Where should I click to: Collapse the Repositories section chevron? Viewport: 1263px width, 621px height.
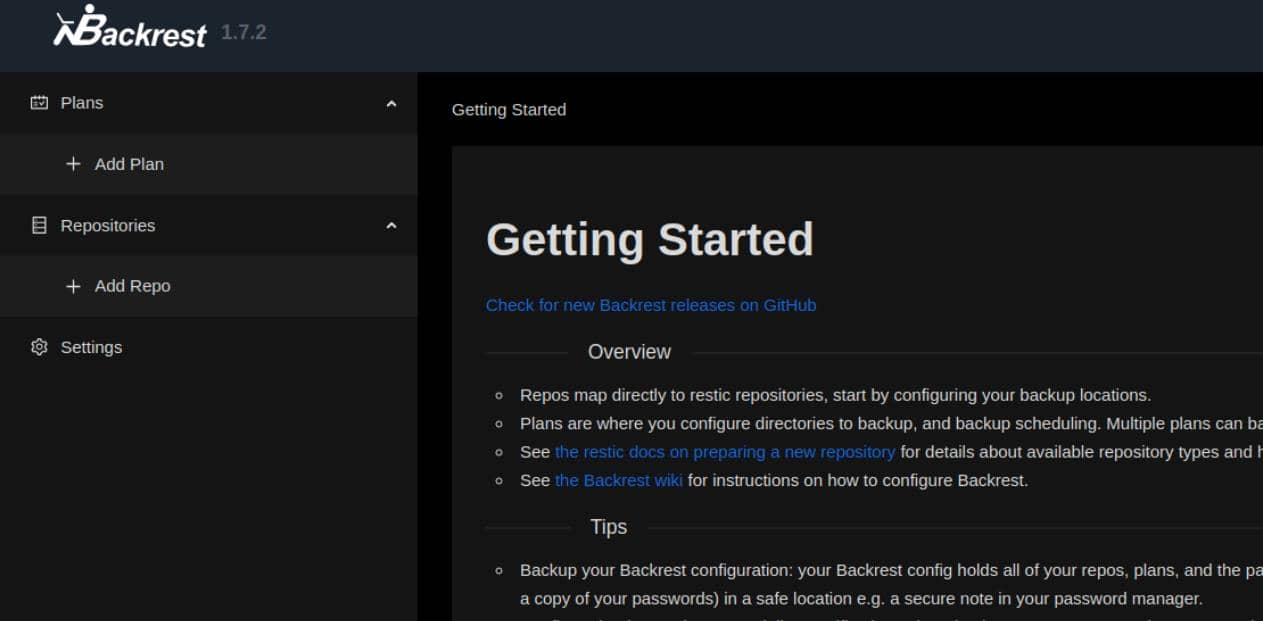pyautogui.click(x=392, y=226)
